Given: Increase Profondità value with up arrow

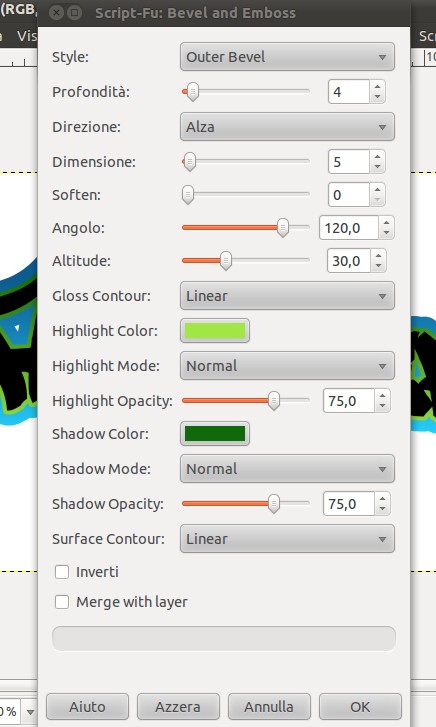Looking at the screenshot, I should pos(378,86).
